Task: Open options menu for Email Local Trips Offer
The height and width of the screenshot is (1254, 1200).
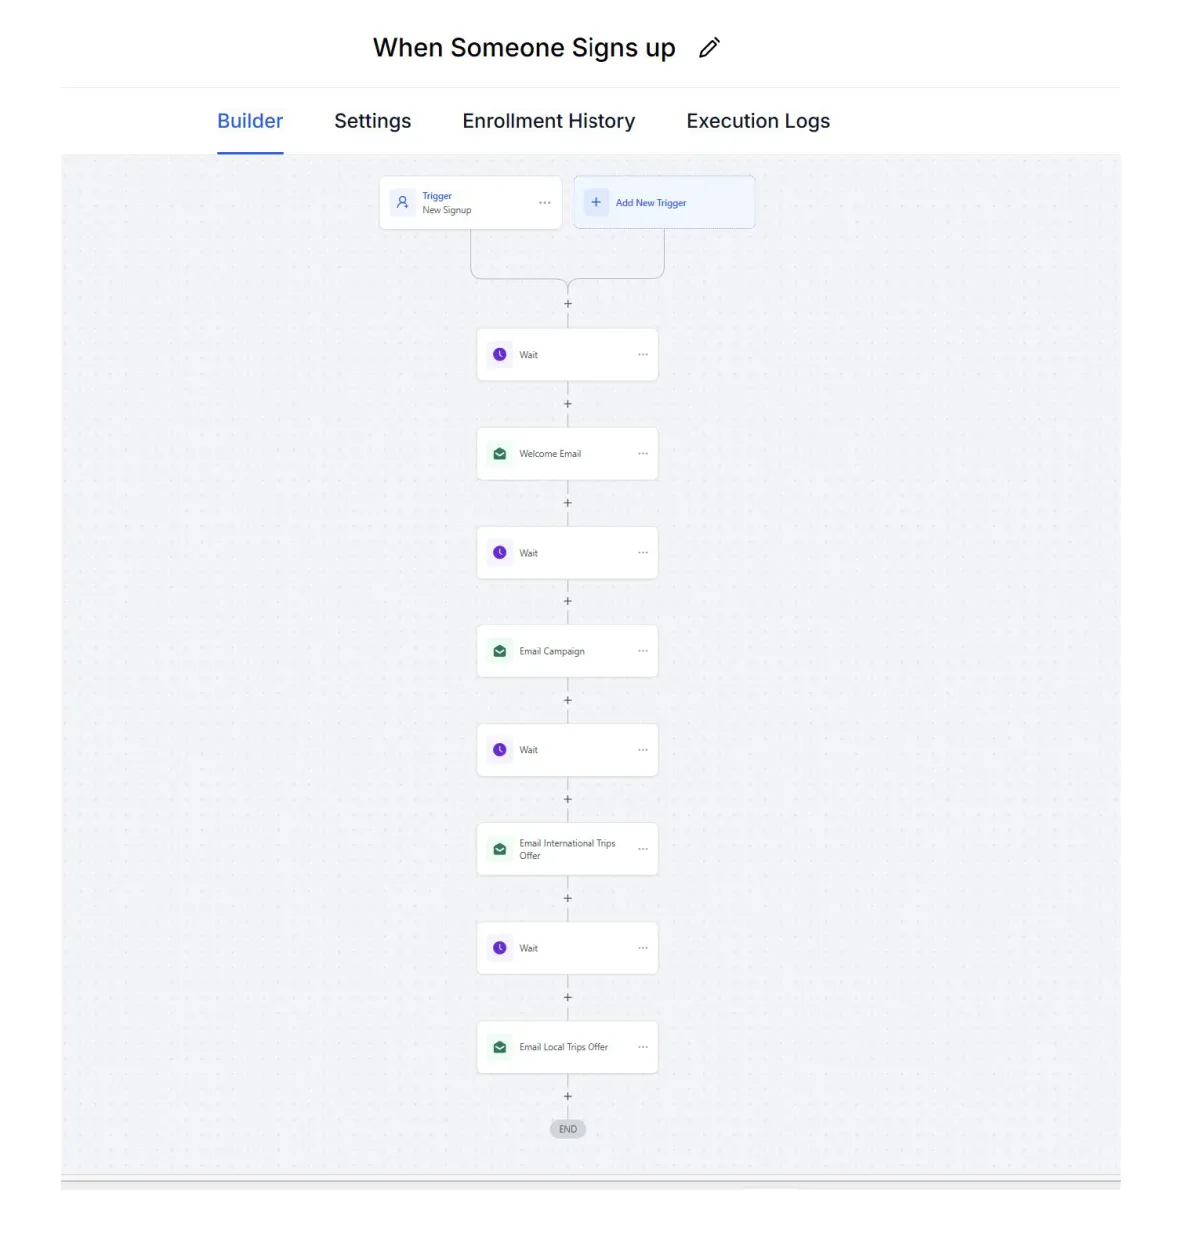Action: coord(643,1047)
